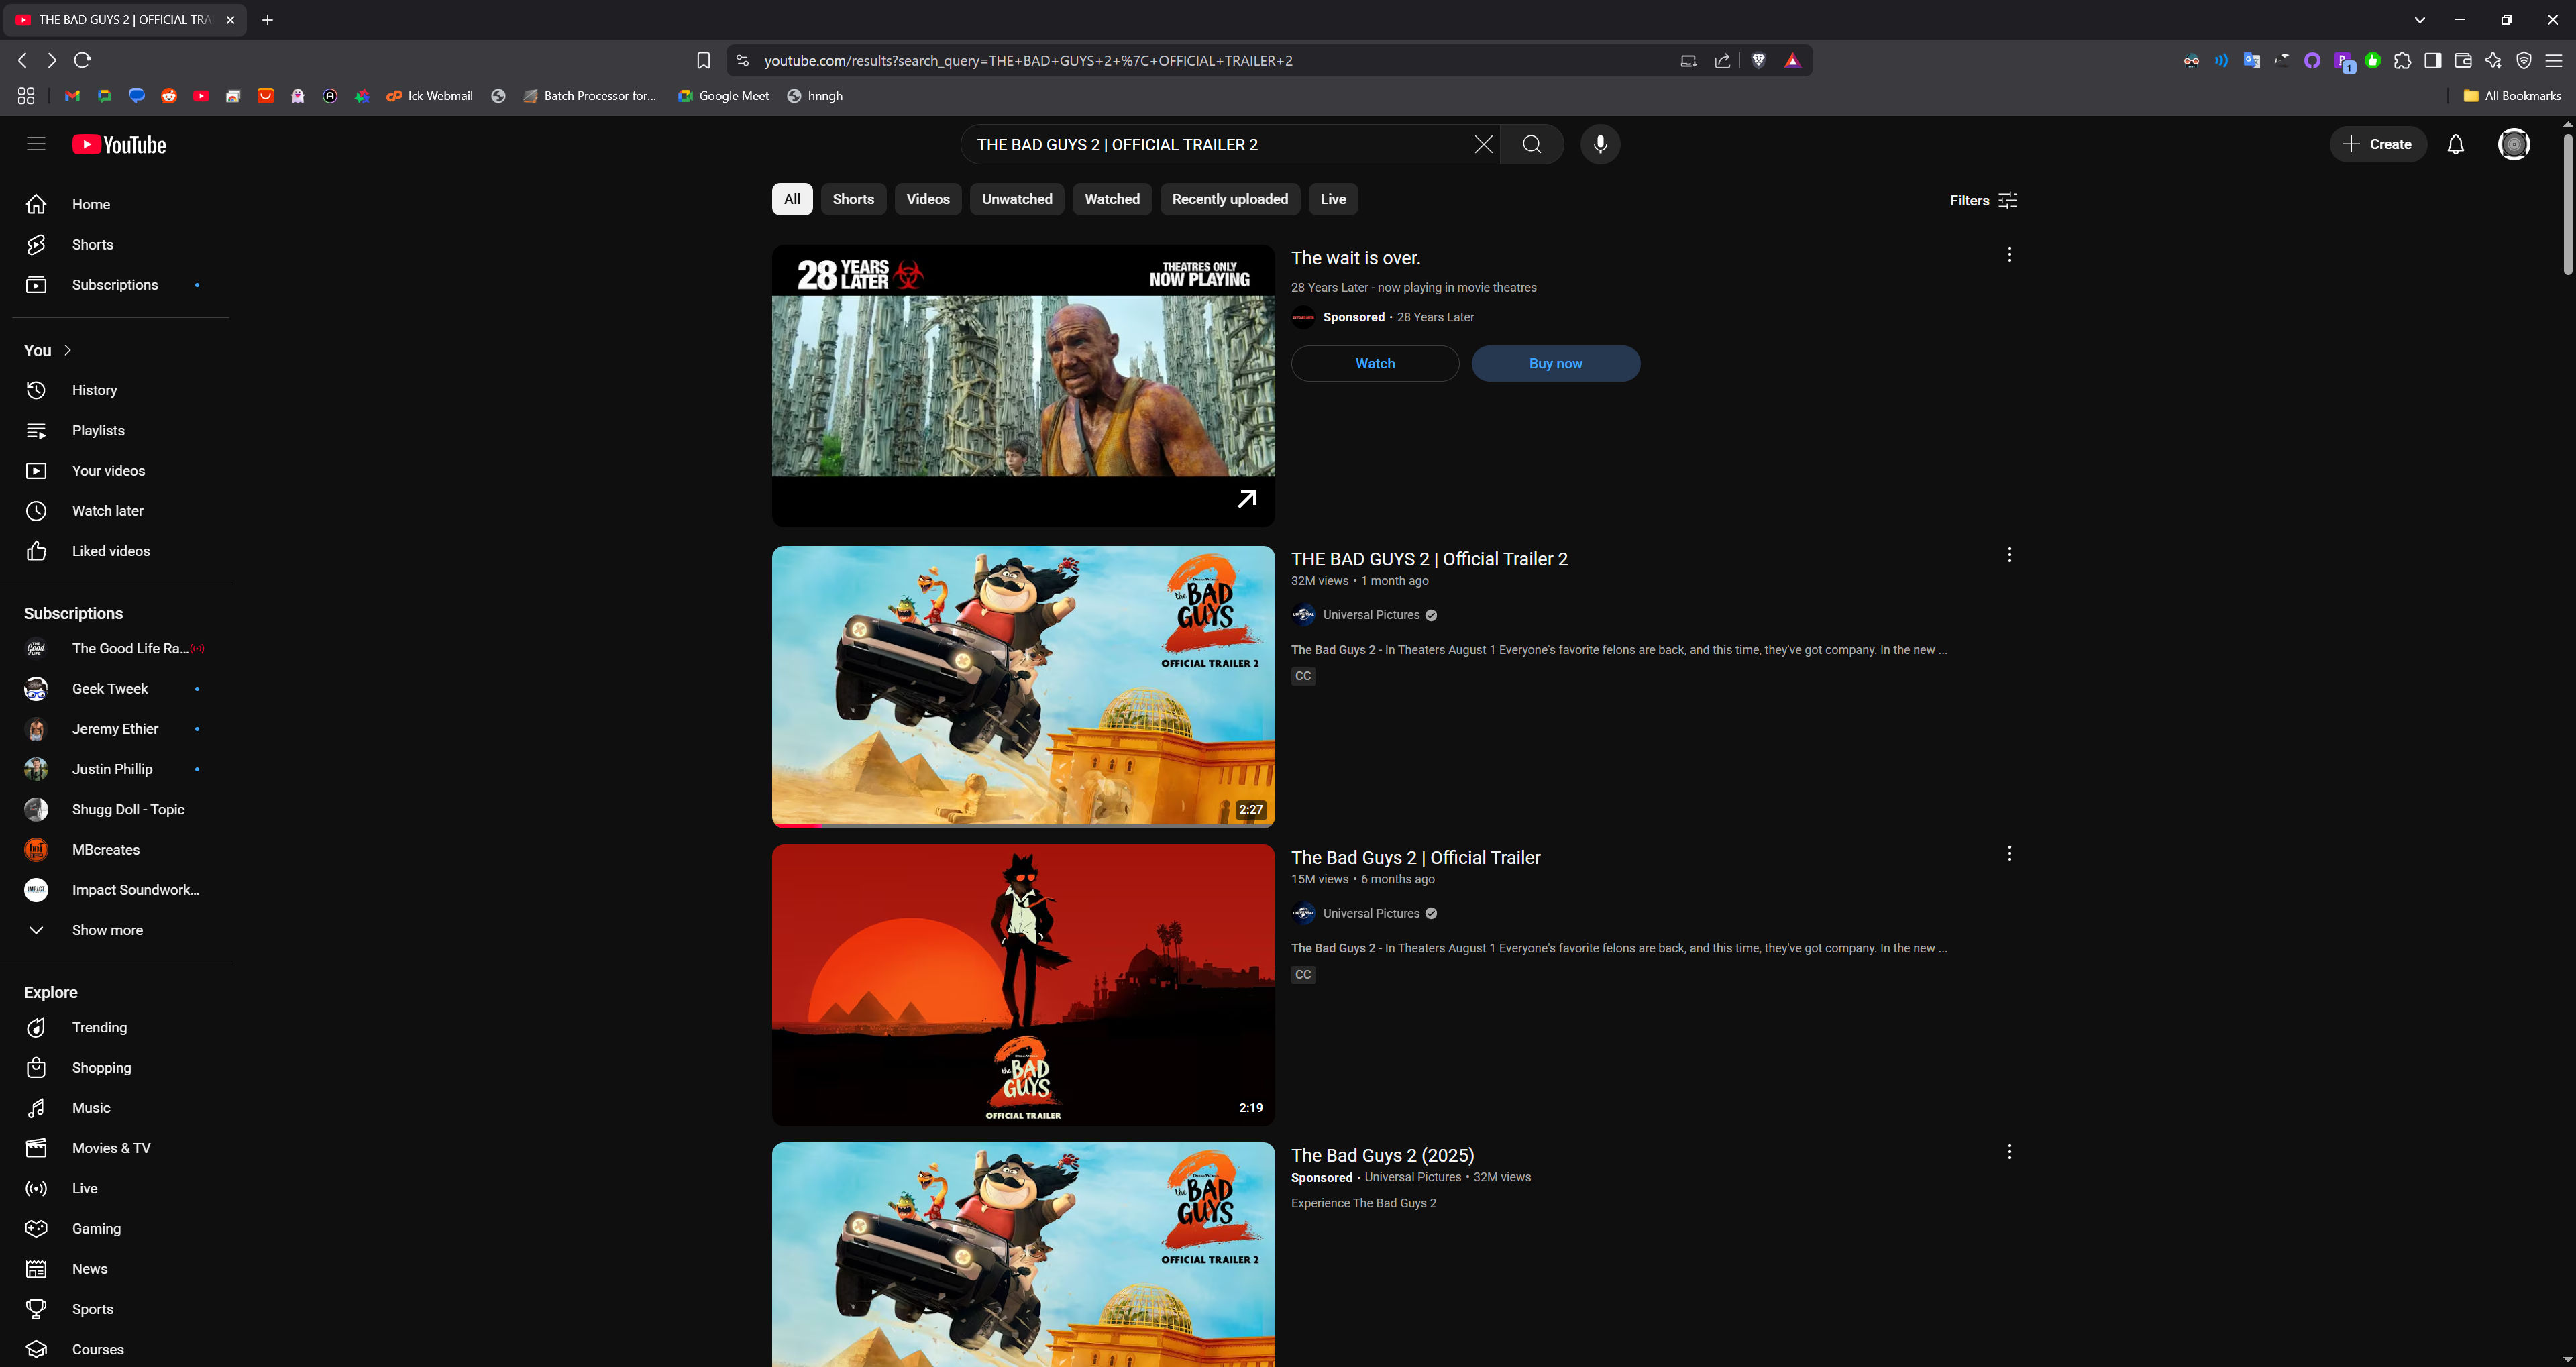Open more options for Bad Guys 2 Official Trailer
Image resolution: width=2576 pixels, height=1367 pixels.
click(x=2009, y=854)
